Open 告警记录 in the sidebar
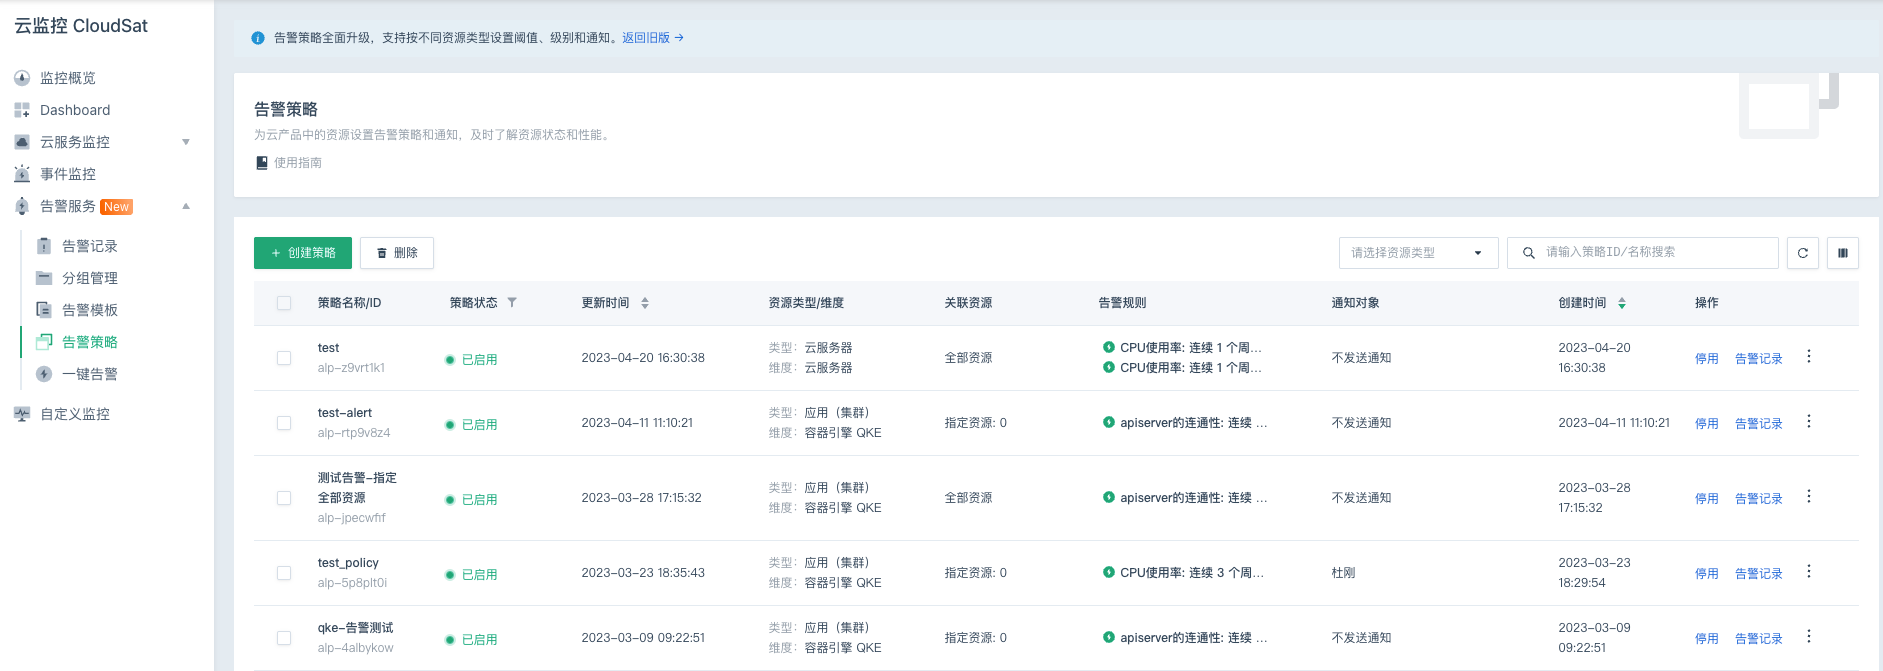1883x671 pixels. pyautogui.click(x=89, y=246)
